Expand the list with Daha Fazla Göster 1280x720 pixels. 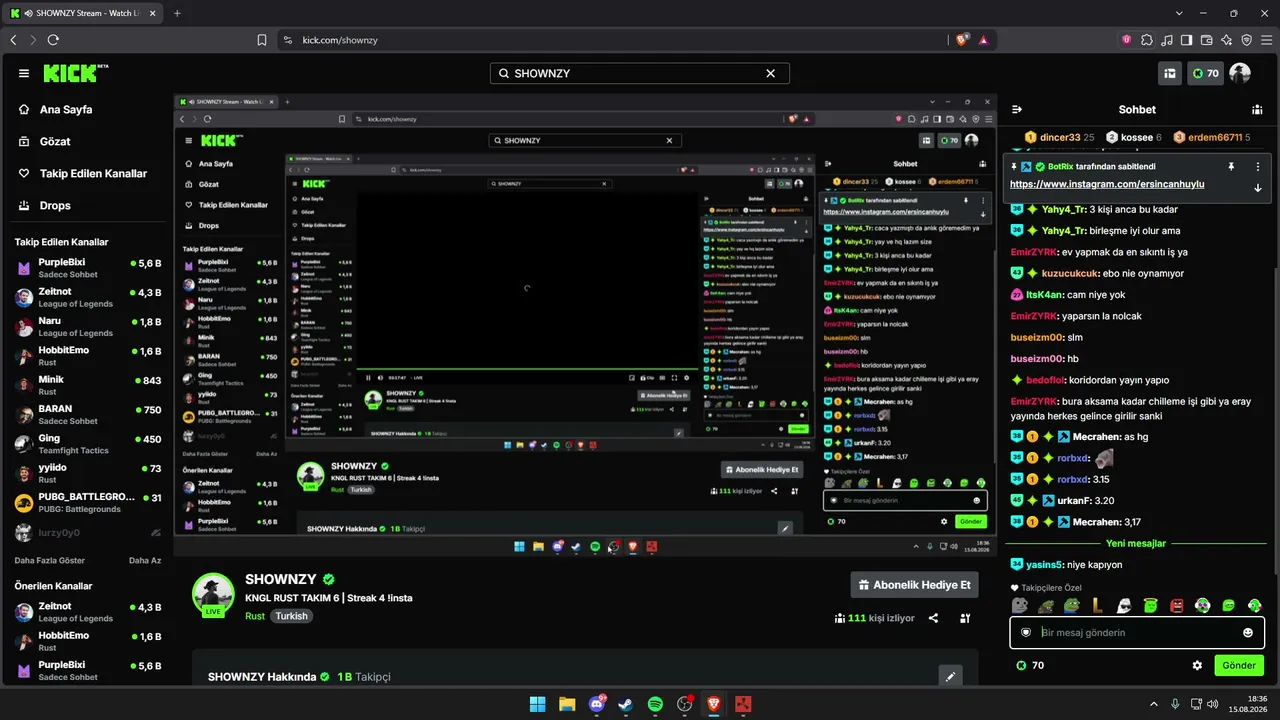pos(50,560)
